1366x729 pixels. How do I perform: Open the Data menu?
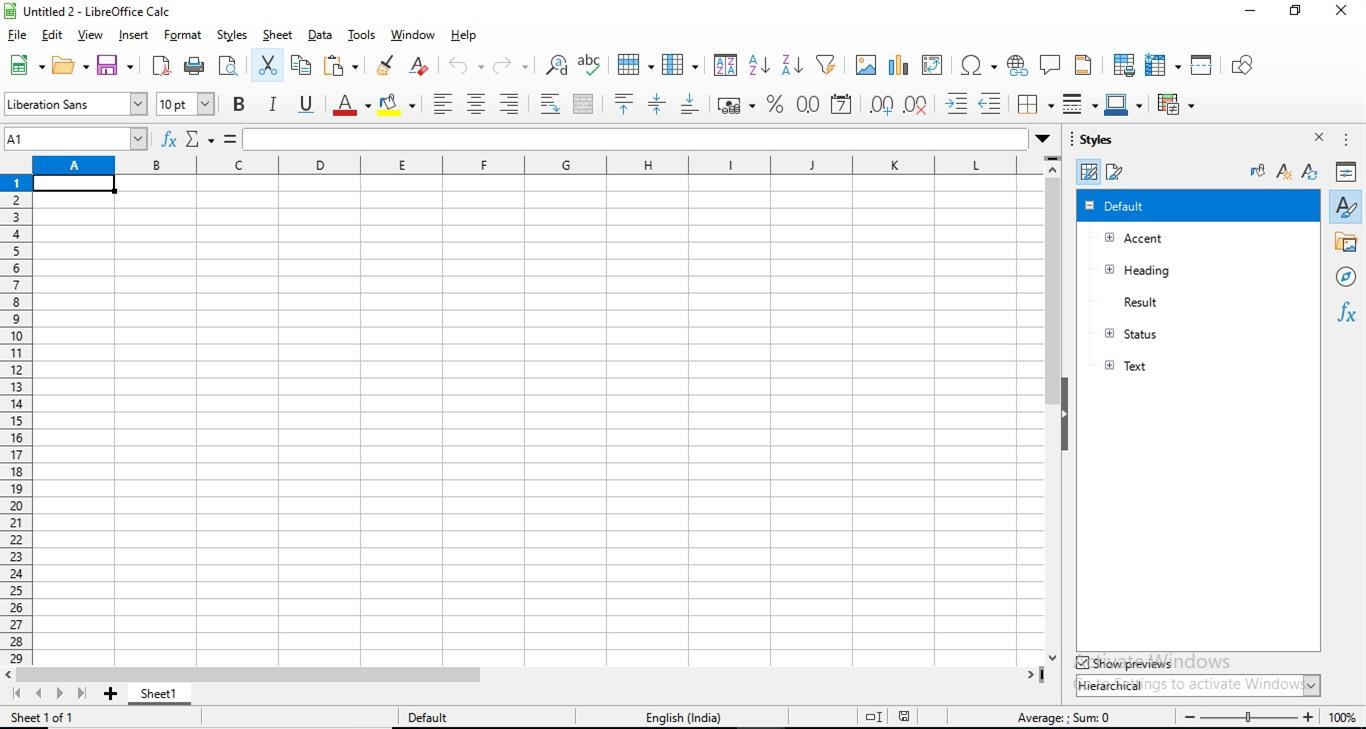(x=319, y=34)
